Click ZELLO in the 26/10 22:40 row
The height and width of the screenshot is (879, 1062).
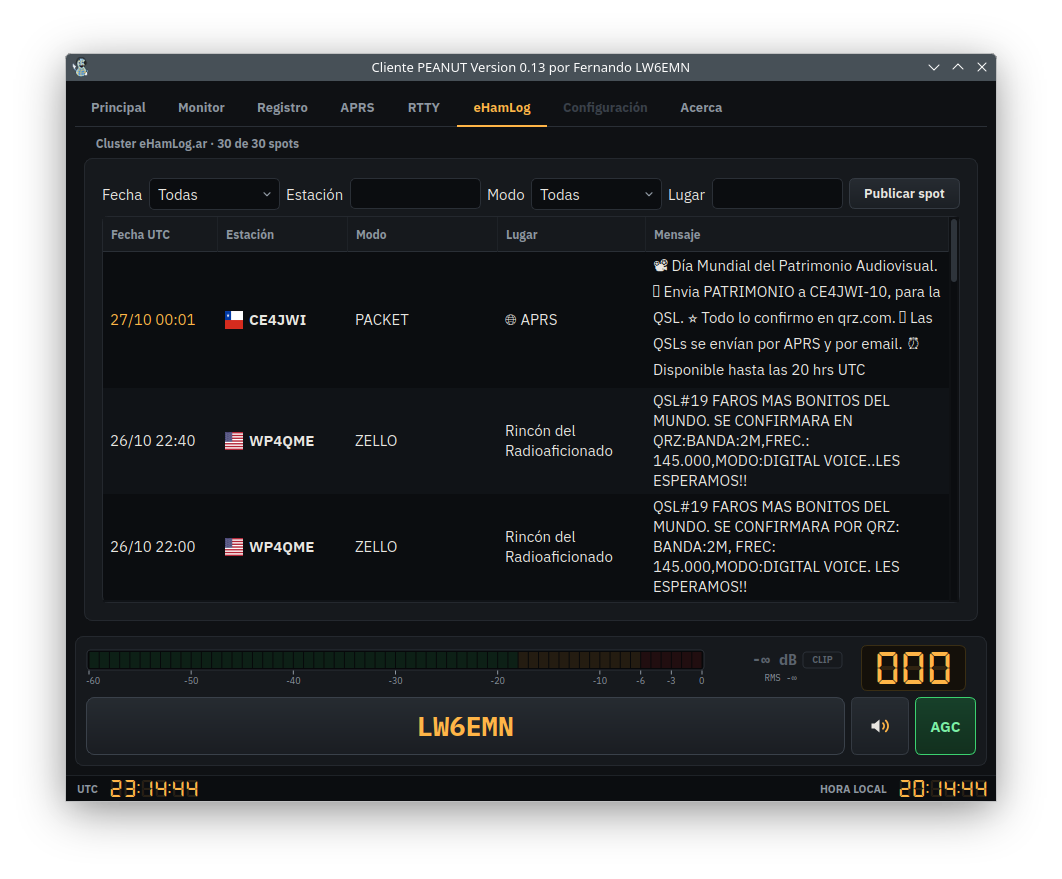pyautogui.click(x=376, y=441)
